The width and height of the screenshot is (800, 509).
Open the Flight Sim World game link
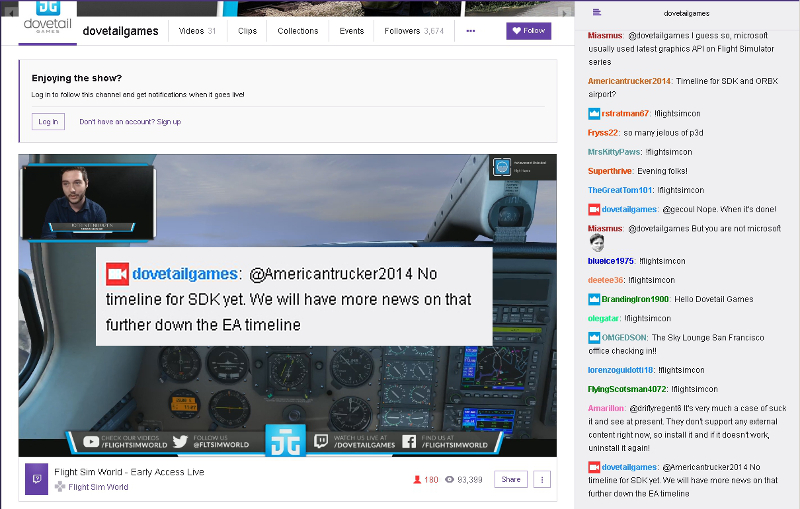pos(98,487)
